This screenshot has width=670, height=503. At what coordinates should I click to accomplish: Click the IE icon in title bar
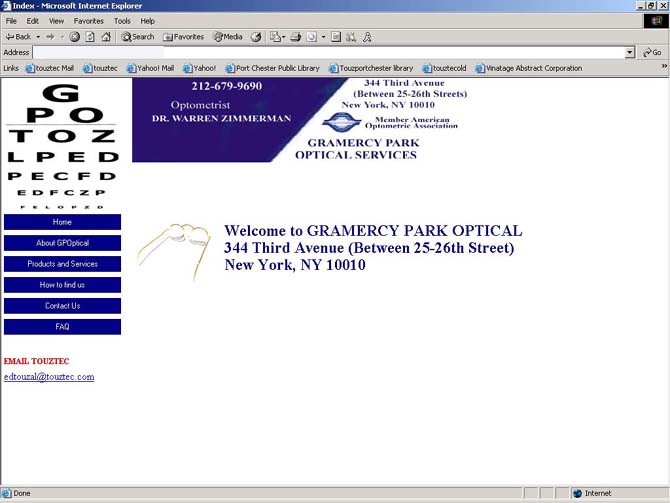(6, 6)
